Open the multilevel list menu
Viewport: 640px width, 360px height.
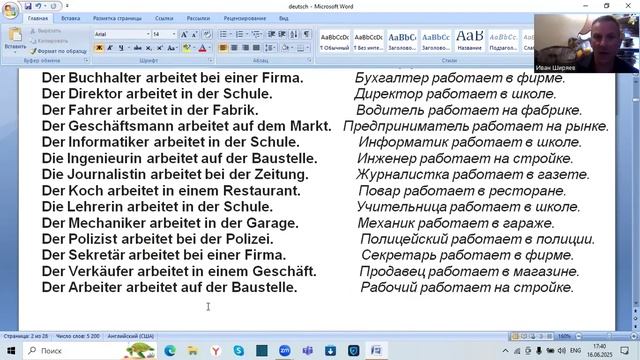click(256, 34)
